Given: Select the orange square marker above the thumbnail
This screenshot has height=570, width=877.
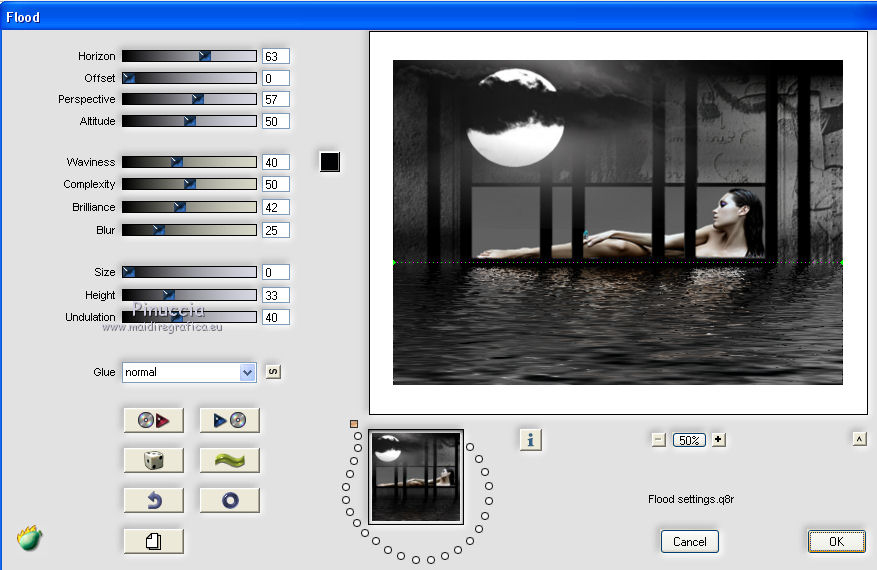Looking at the screenshot, I should pos(354,424).
